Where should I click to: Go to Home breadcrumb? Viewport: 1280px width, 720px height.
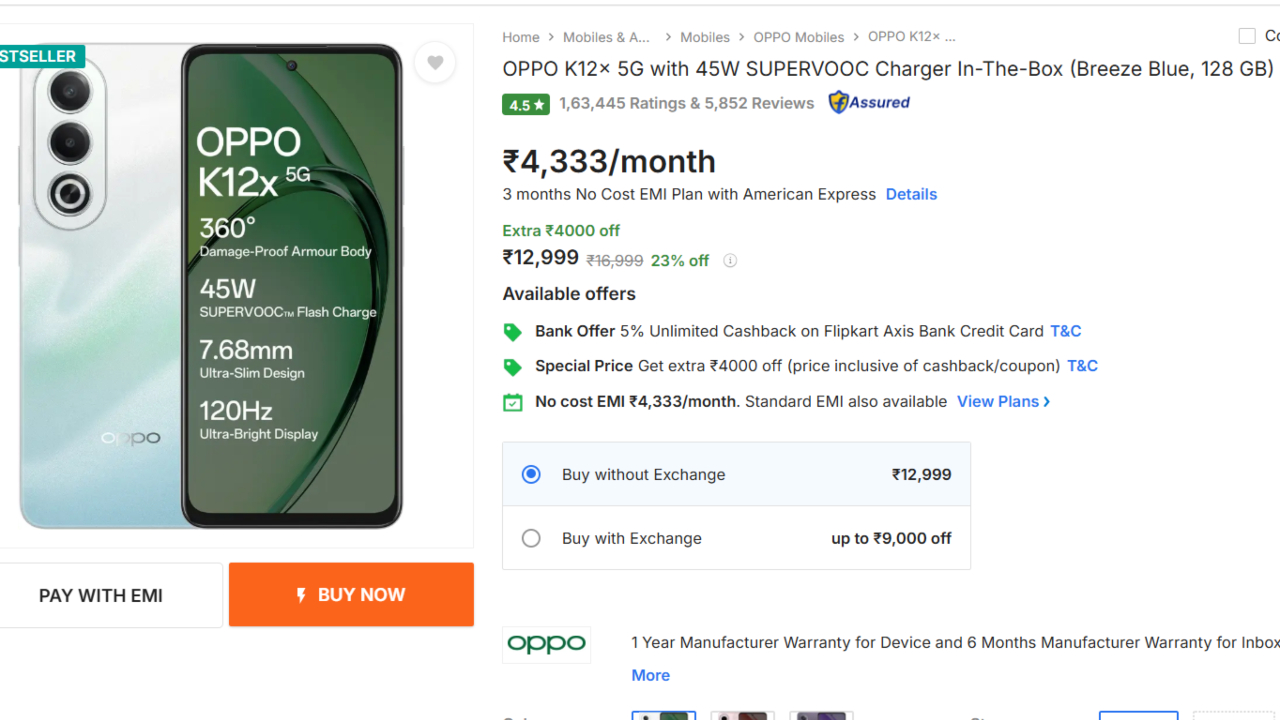520,37
